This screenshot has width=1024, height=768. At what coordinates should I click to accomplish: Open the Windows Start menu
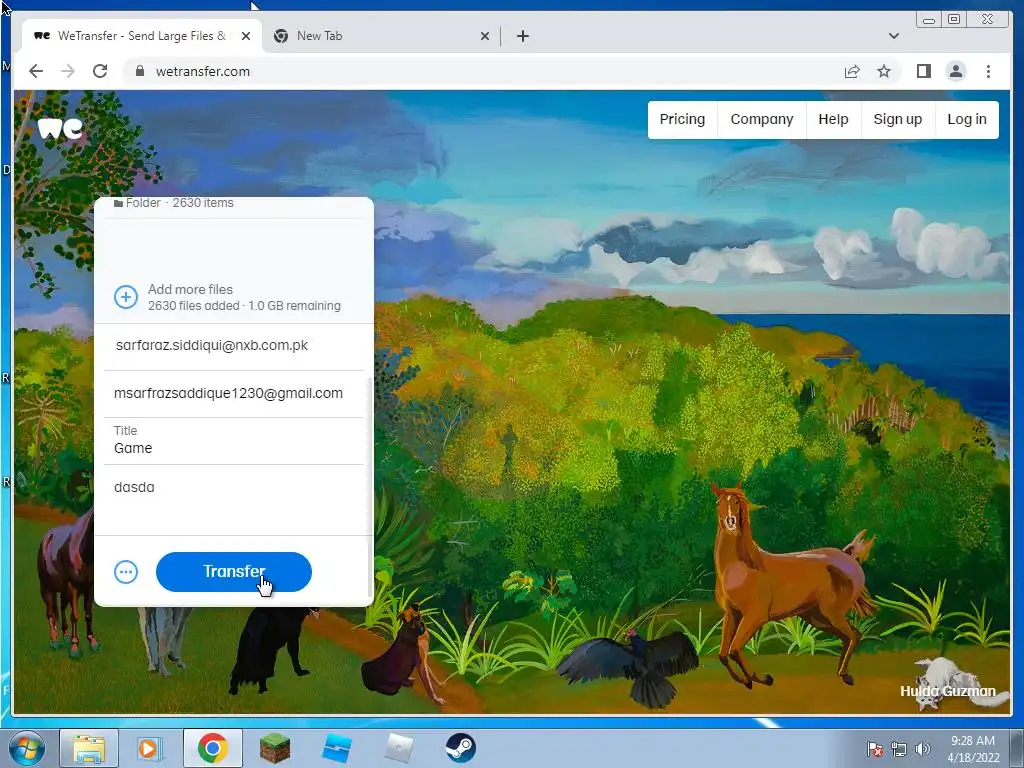click(x=25, y=748)
